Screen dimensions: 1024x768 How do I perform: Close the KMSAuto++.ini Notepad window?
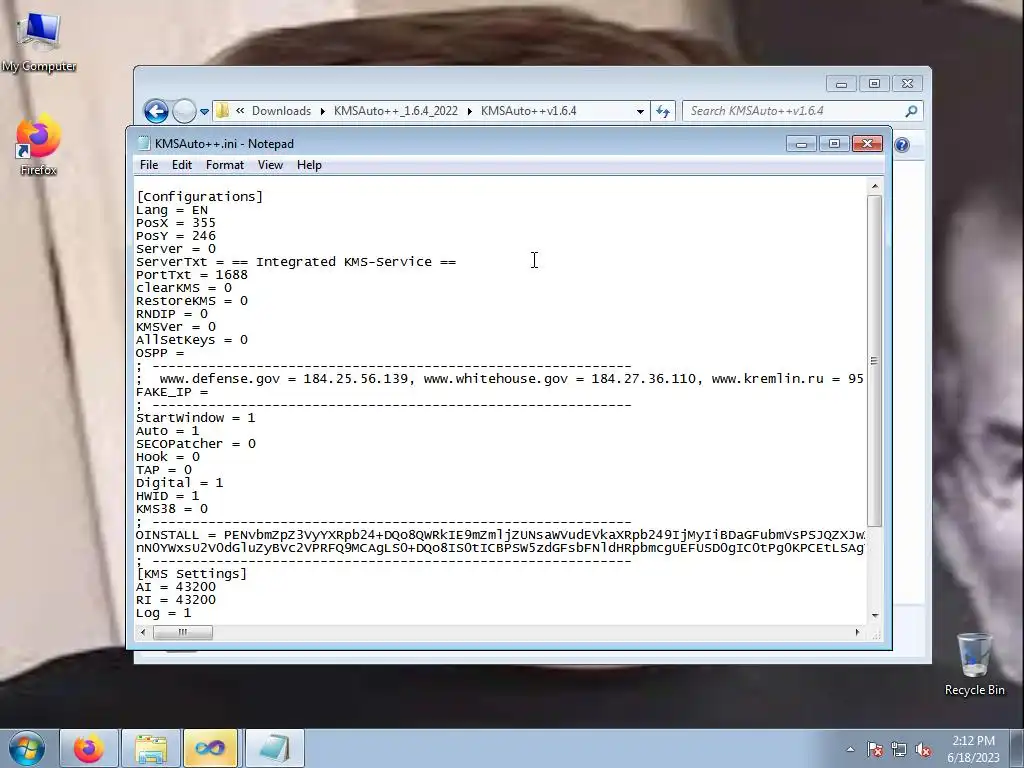(x=867, y=144)
